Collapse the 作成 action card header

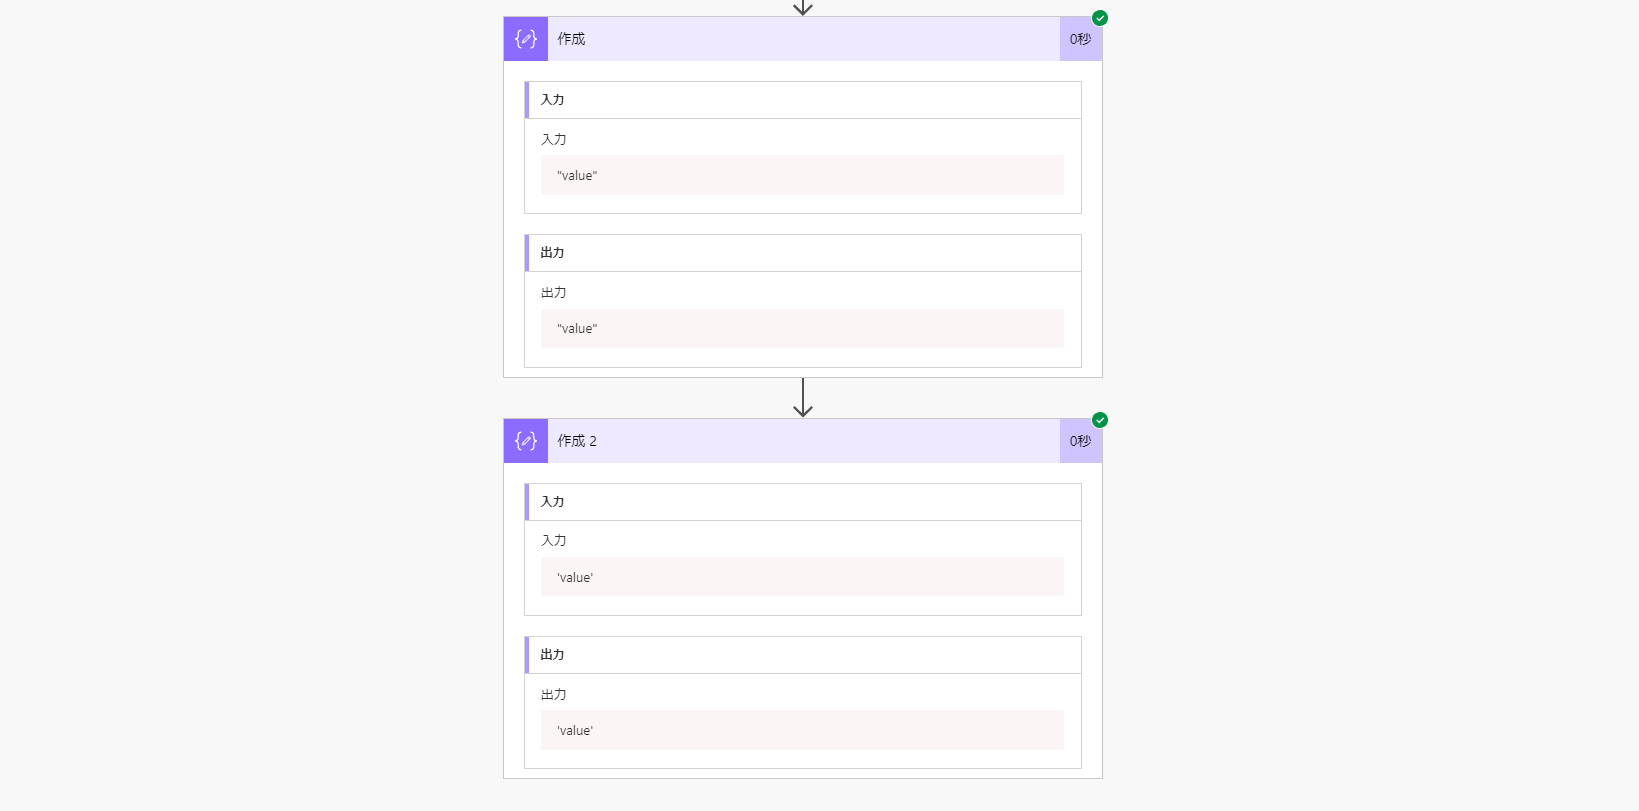coord(800,38)
